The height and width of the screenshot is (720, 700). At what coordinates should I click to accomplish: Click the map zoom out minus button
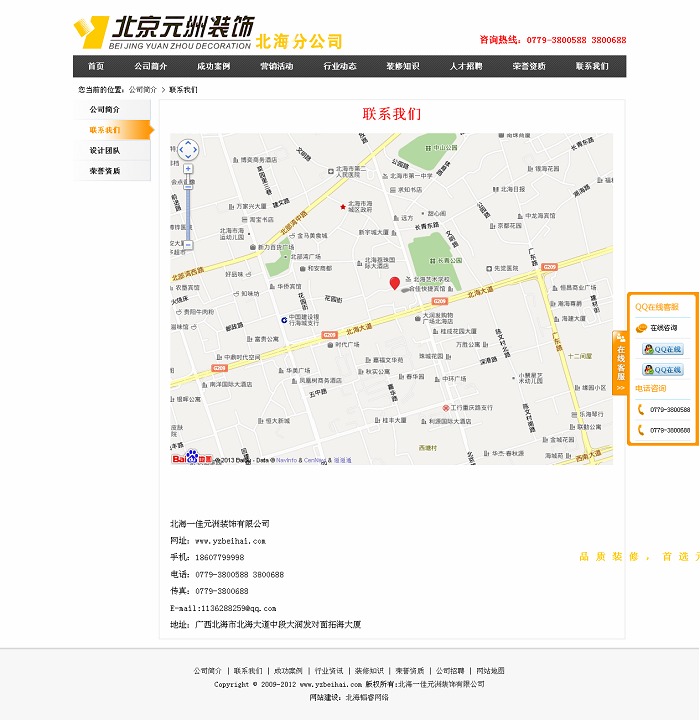(188, 245)
